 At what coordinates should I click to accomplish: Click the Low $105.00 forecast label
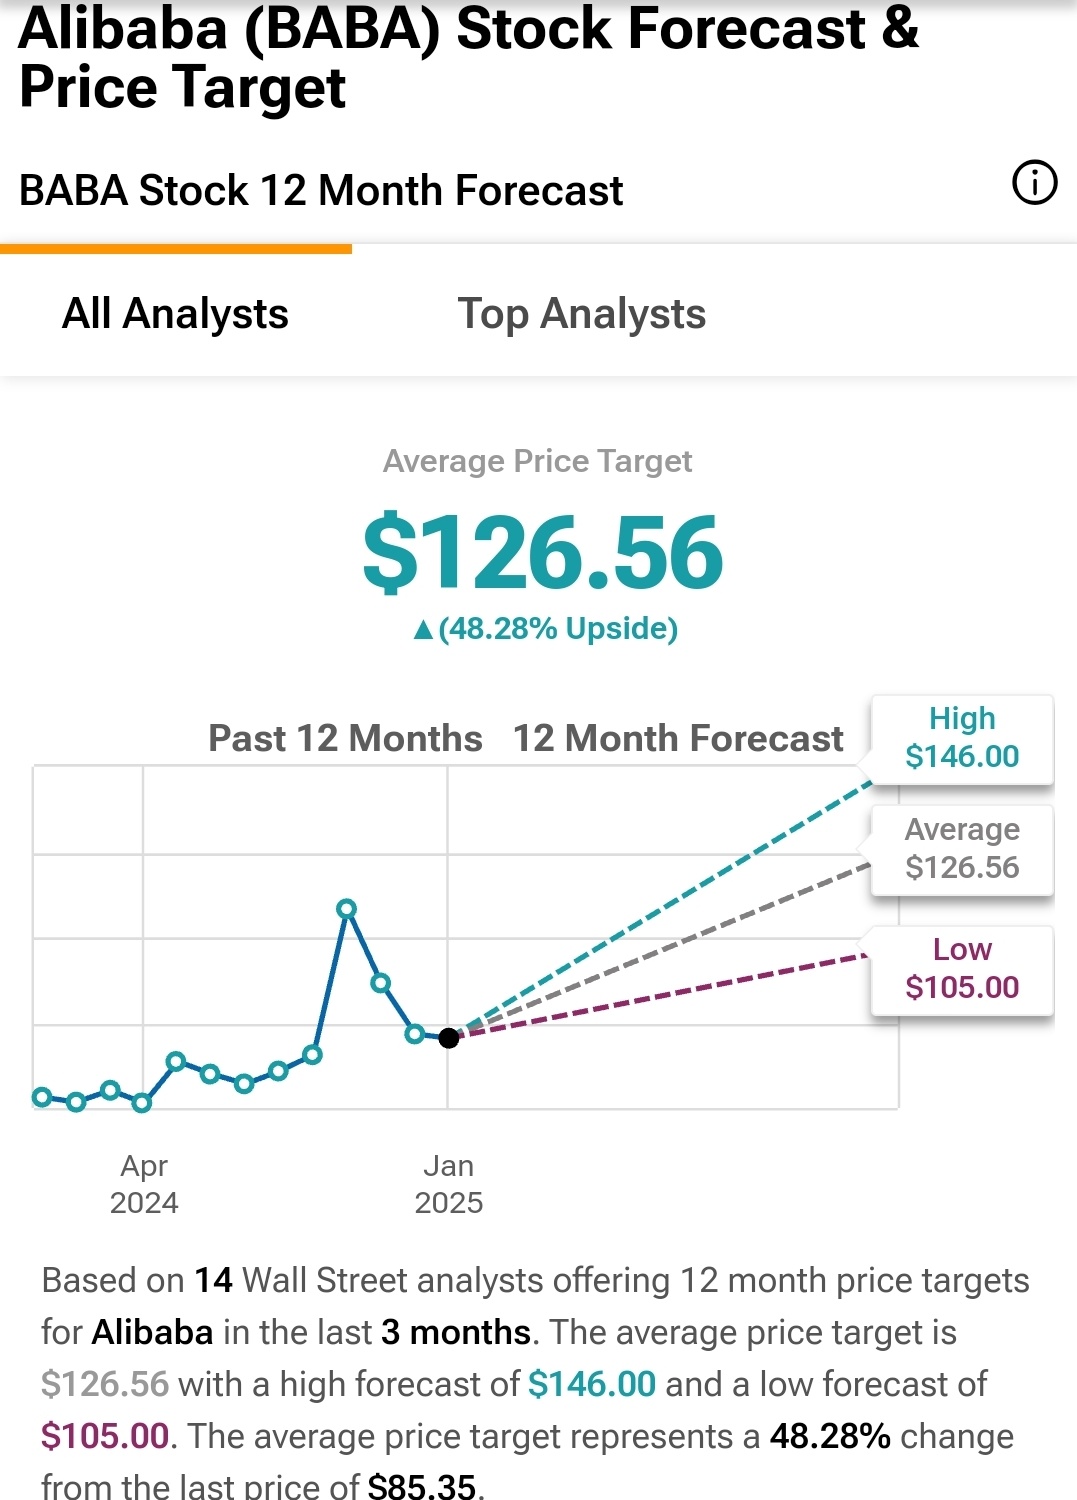[x=962, y=969]
